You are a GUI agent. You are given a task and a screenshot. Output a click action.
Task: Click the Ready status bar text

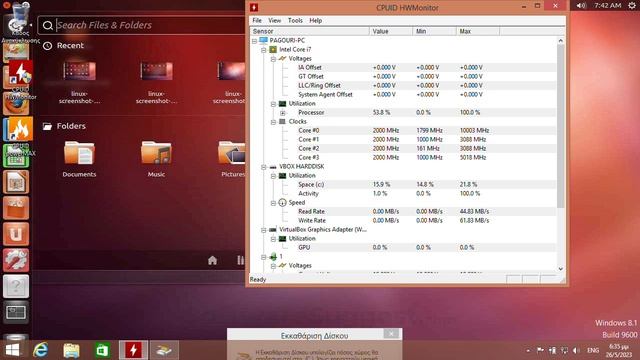point(258,280)
